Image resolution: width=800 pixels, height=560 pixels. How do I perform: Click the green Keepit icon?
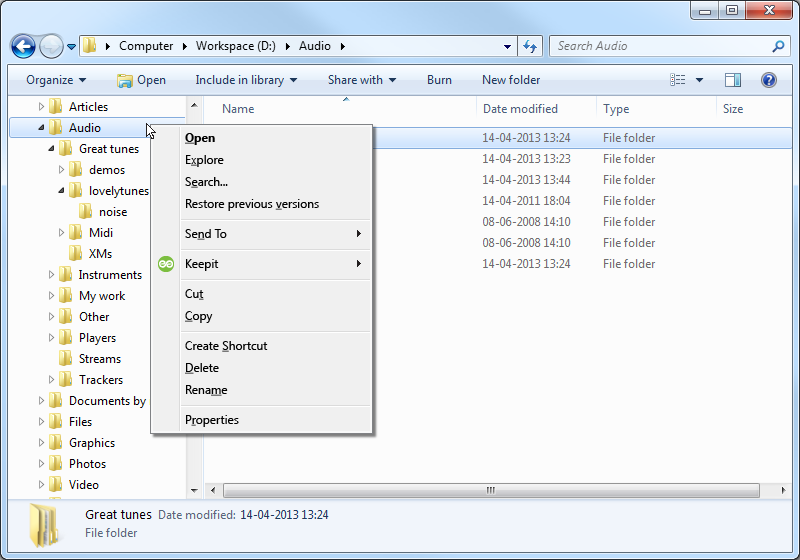point(166,264)
